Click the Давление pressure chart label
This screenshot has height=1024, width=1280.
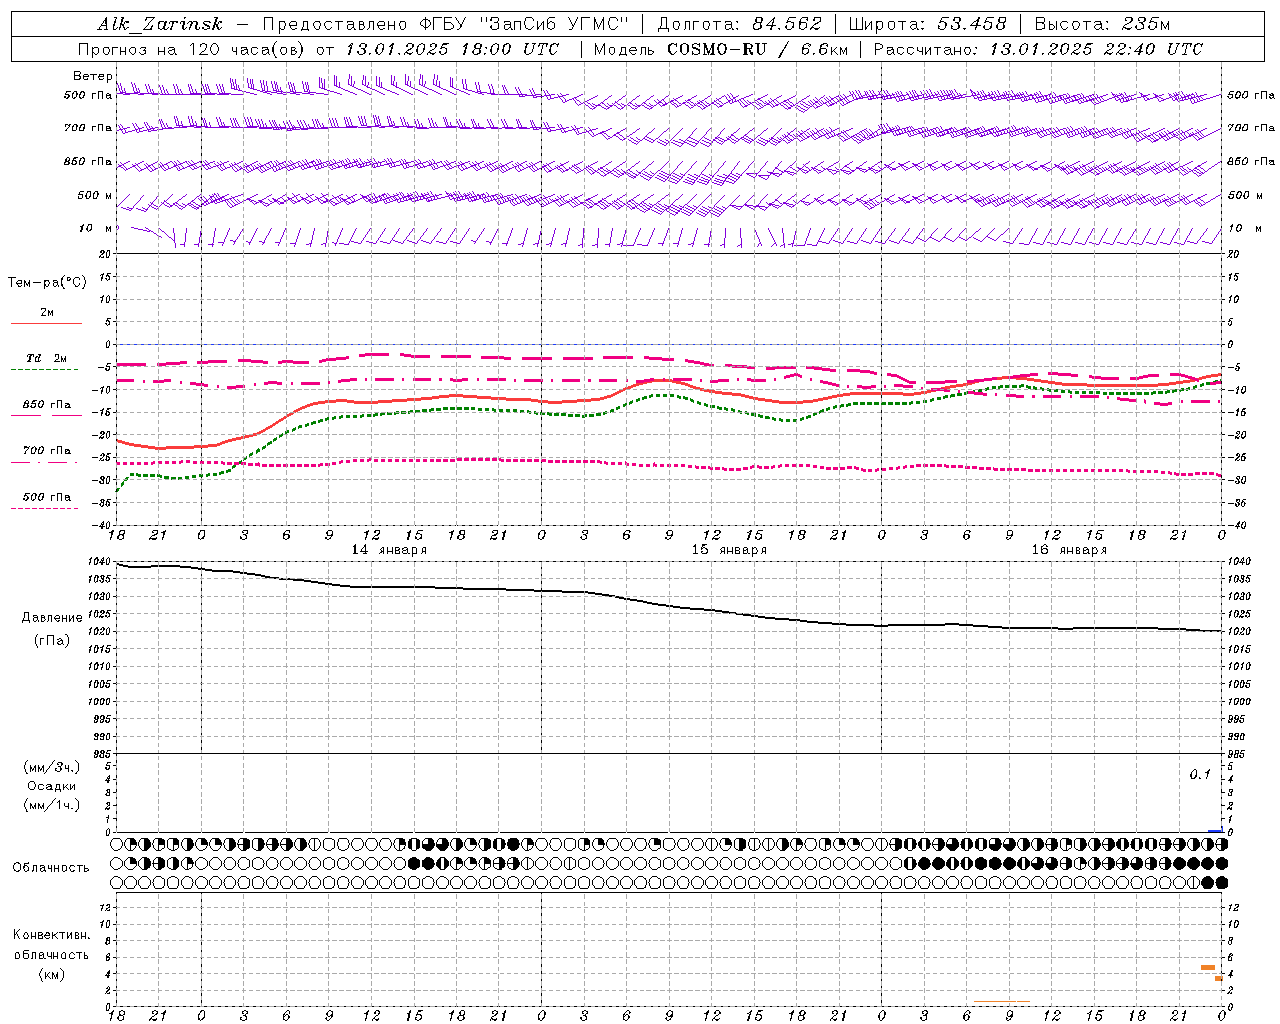pyautogui.click(x=52, y=618)
